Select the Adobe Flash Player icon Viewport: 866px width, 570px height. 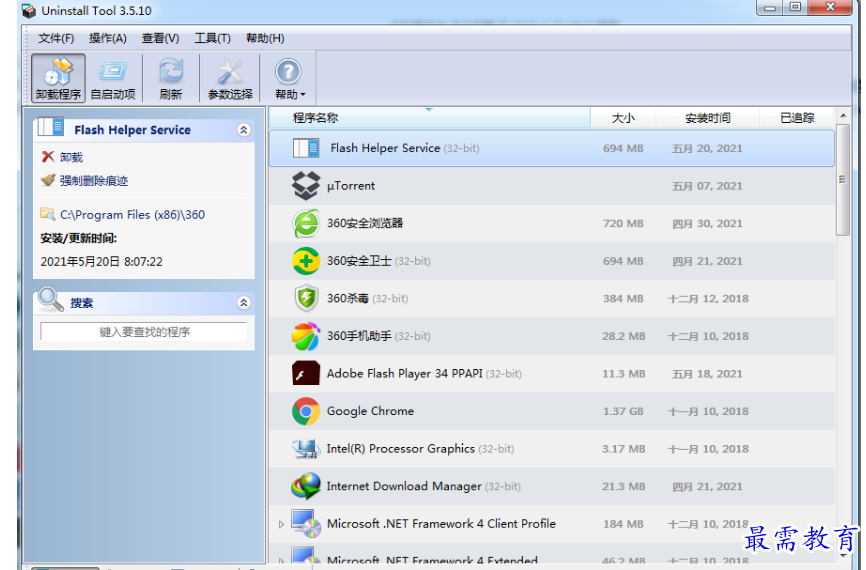(x=305, y=374)
